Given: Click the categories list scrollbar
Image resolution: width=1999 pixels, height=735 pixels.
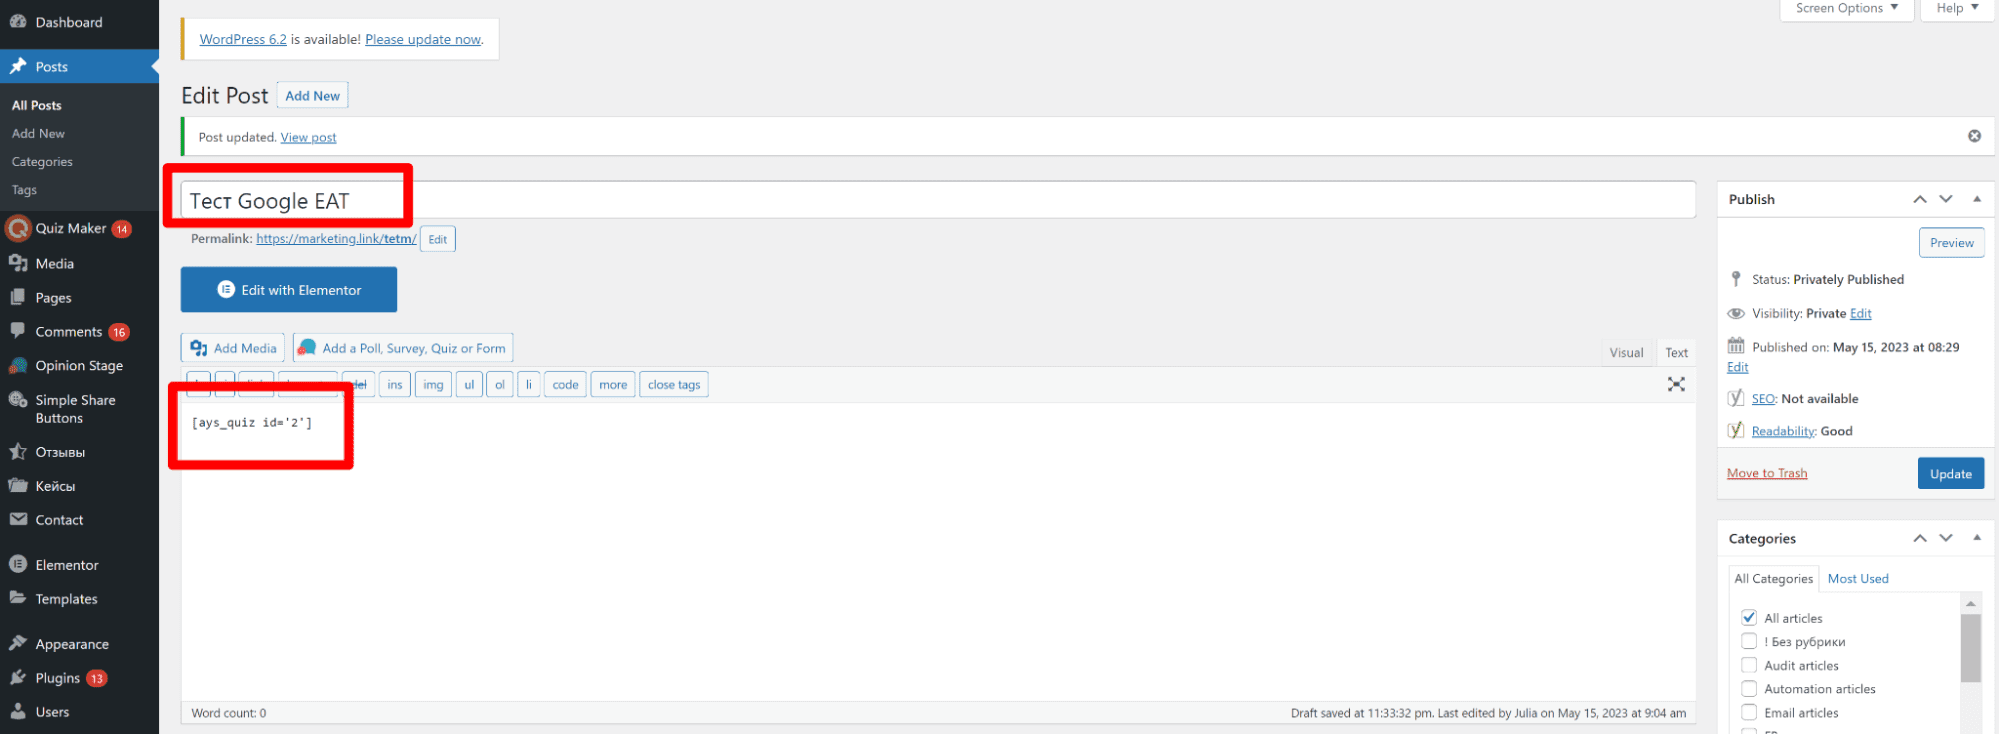Looking at the screenshot, I should coord(1970,648).
